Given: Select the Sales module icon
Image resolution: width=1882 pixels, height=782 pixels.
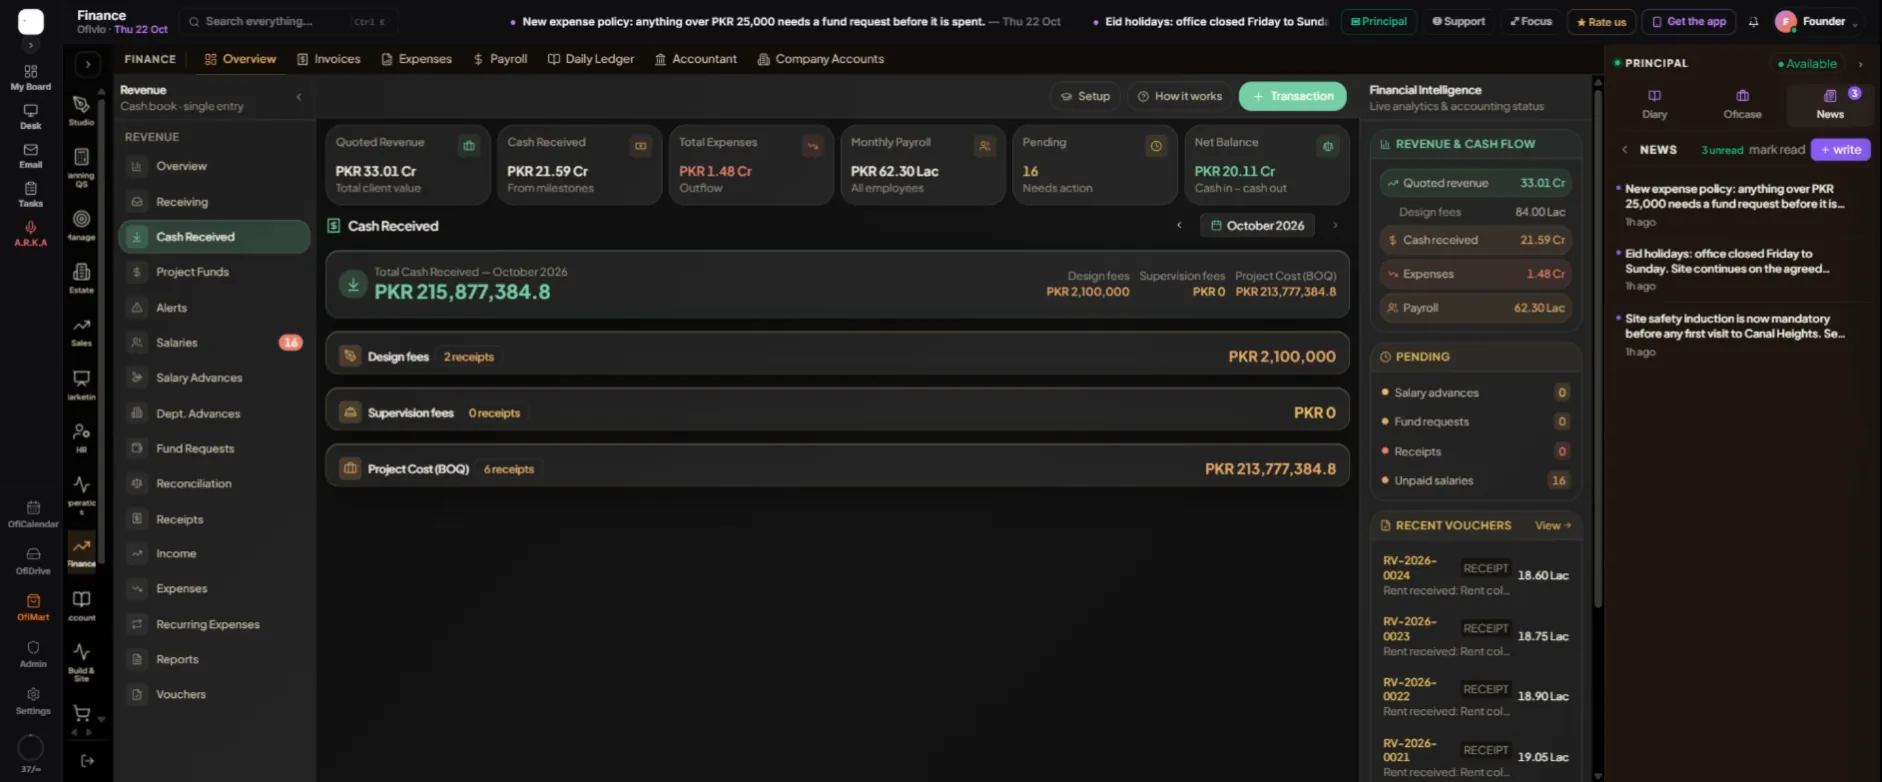Looking at the screenshot, I should [82, 331].
